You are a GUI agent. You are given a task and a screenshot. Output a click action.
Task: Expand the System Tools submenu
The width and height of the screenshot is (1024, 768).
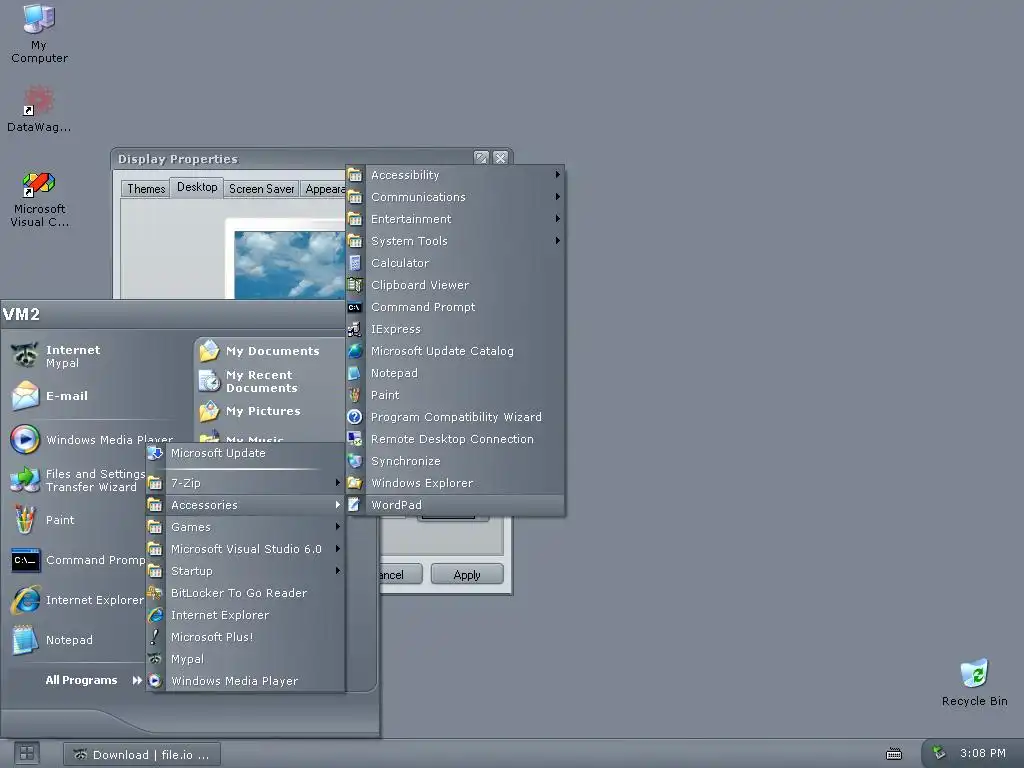(455, 241)
